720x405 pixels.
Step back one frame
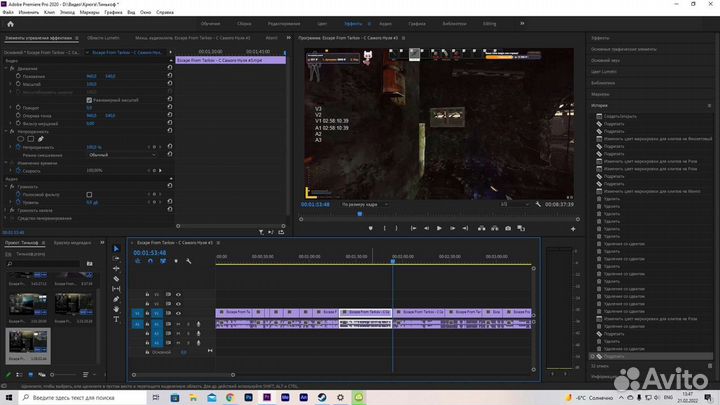(x=427, y=228)
